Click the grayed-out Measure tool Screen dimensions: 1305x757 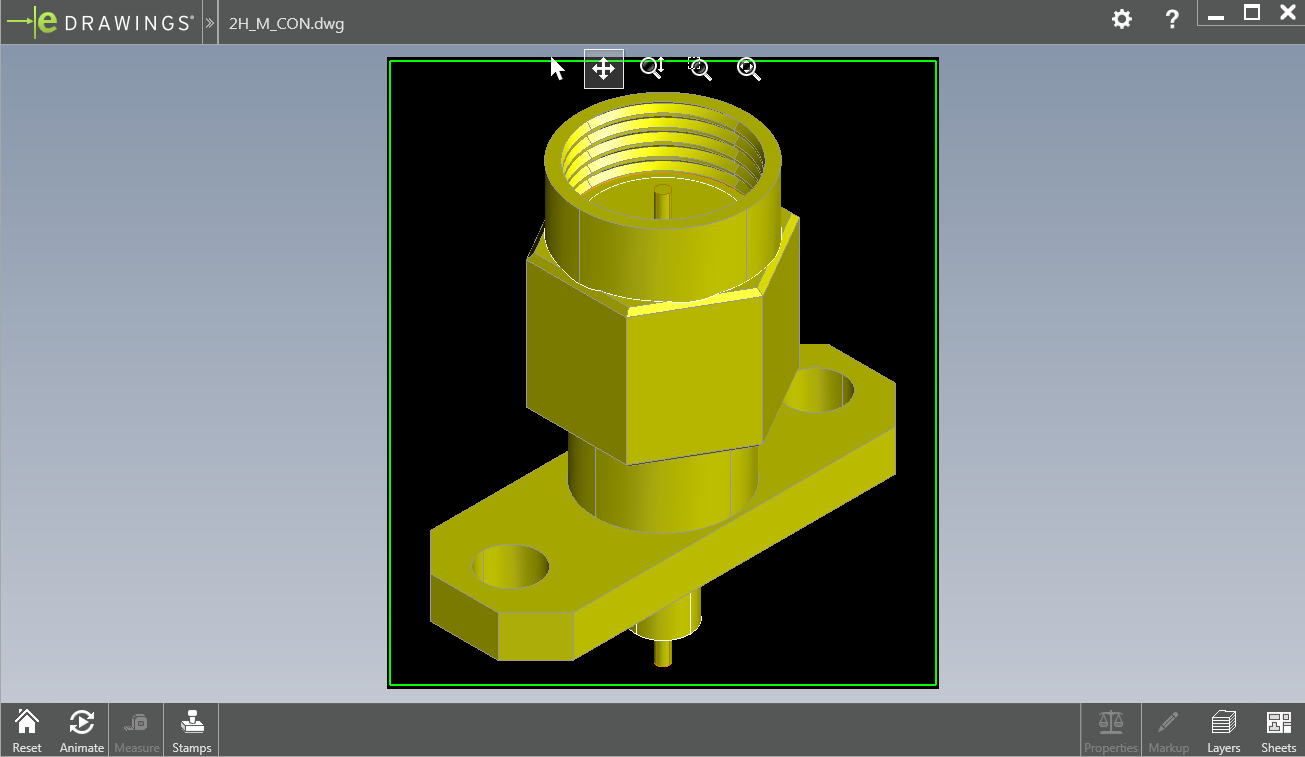click(x=137, y=730)
